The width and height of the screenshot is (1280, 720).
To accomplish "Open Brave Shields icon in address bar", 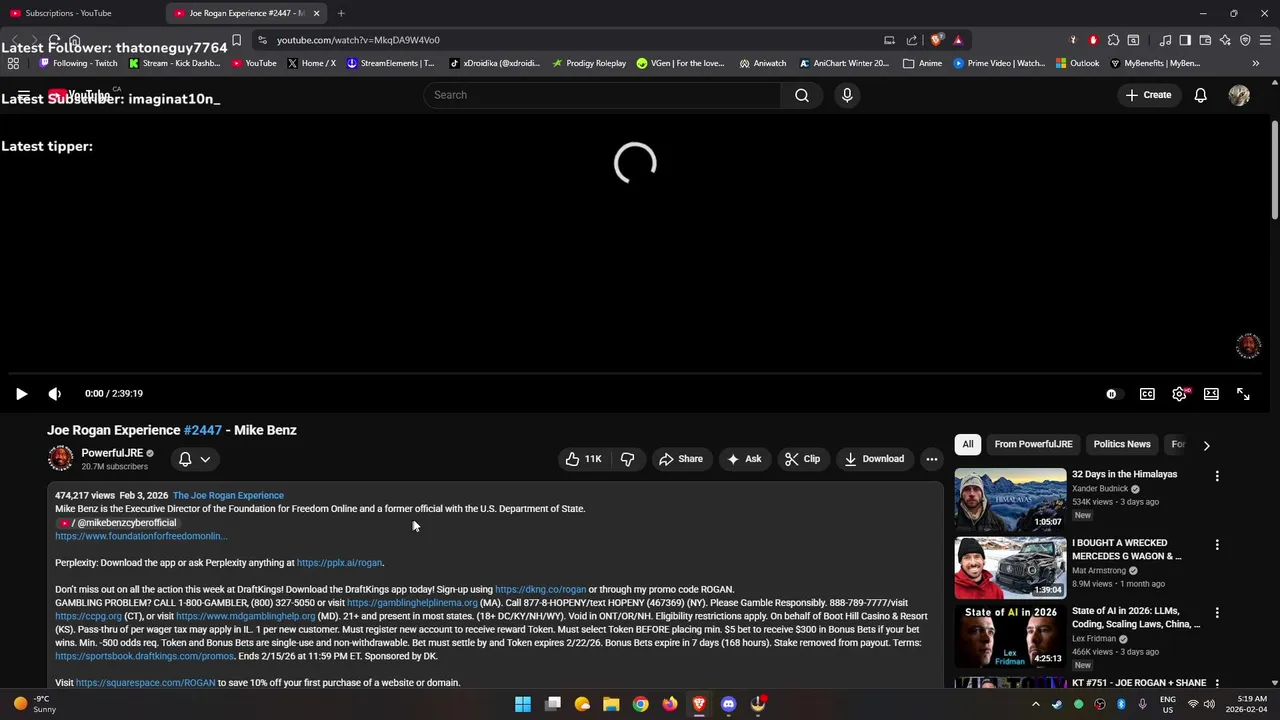I will pyautogui.click(x=937, y=40).
